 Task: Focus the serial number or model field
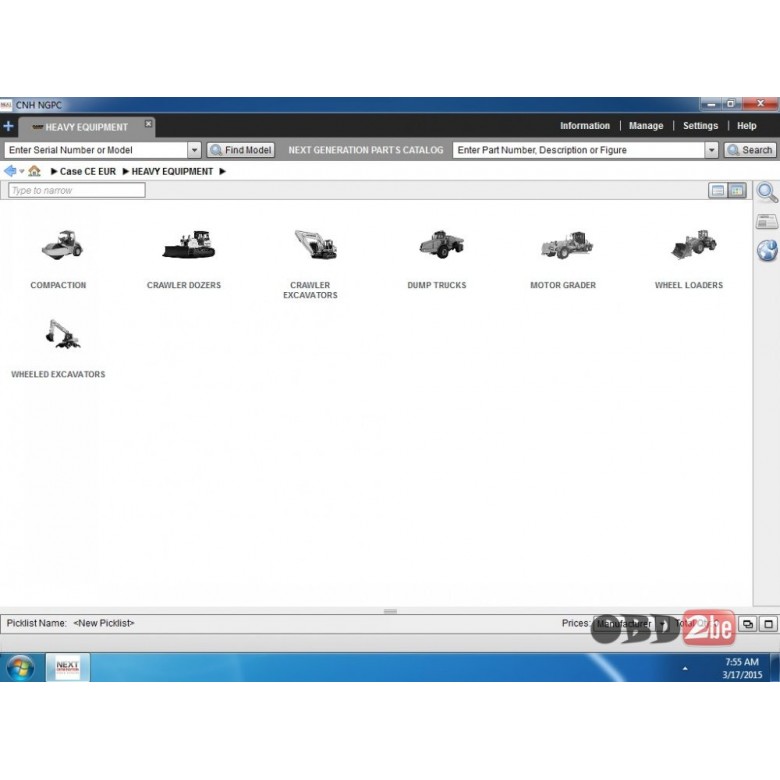pyautogui.click(x=96, y=150)
